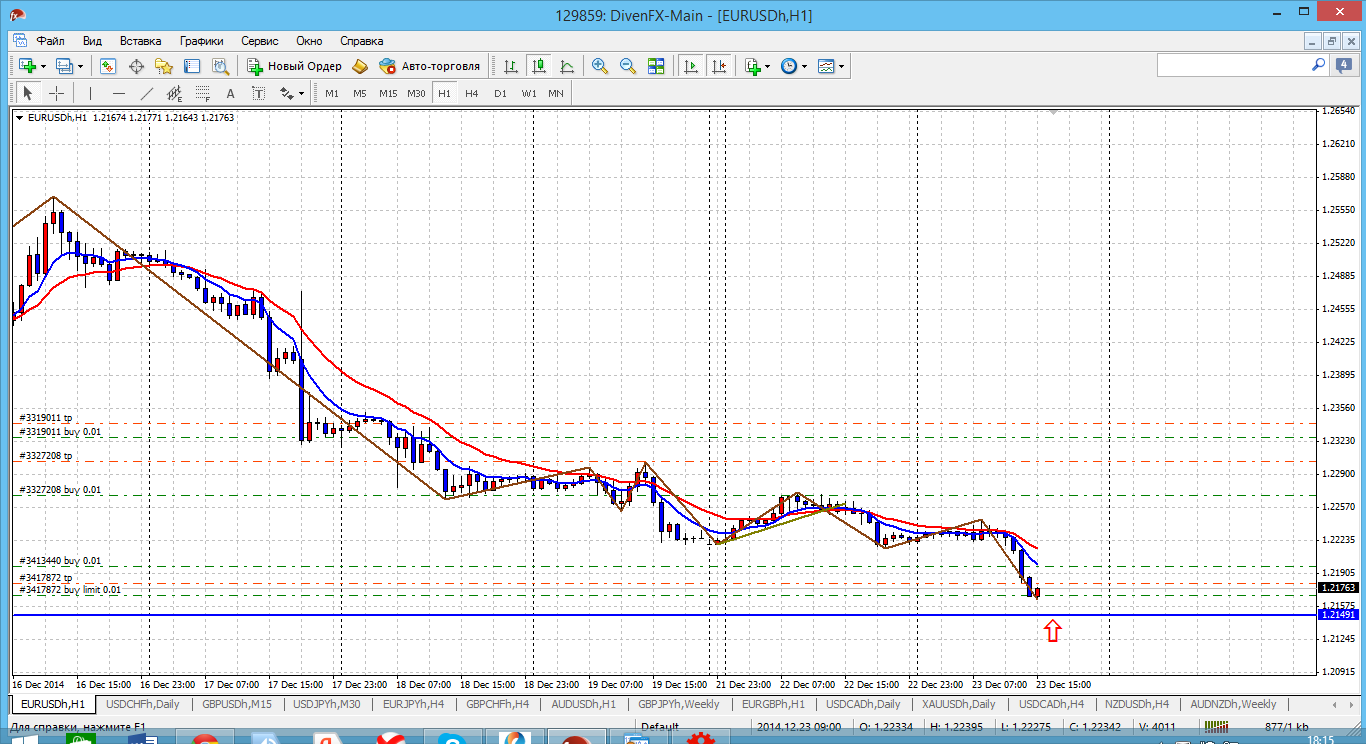Screen dimensions: 1369x744
Task: Toggle Авто-торговля auto trading
Action: pyautogui.click(x=430, y=66)
